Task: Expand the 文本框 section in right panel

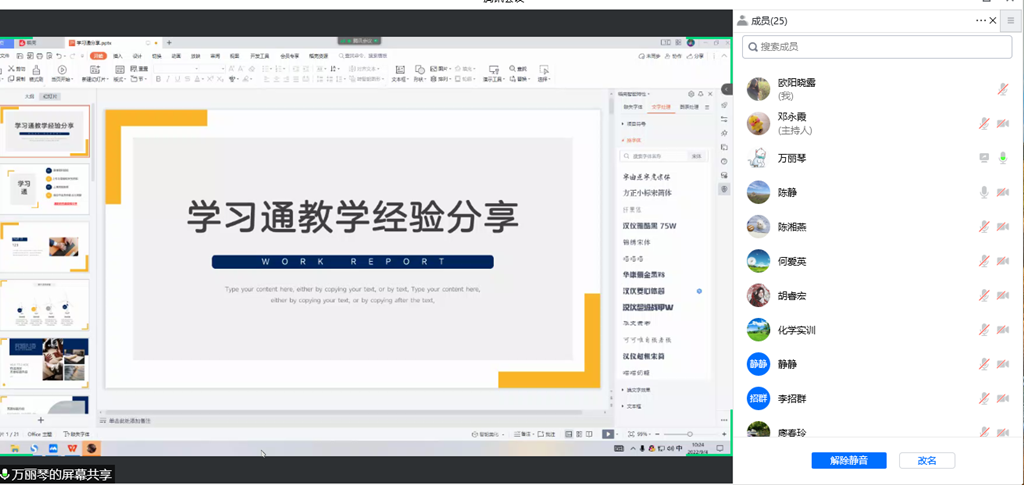Action: tap(632, 405)
